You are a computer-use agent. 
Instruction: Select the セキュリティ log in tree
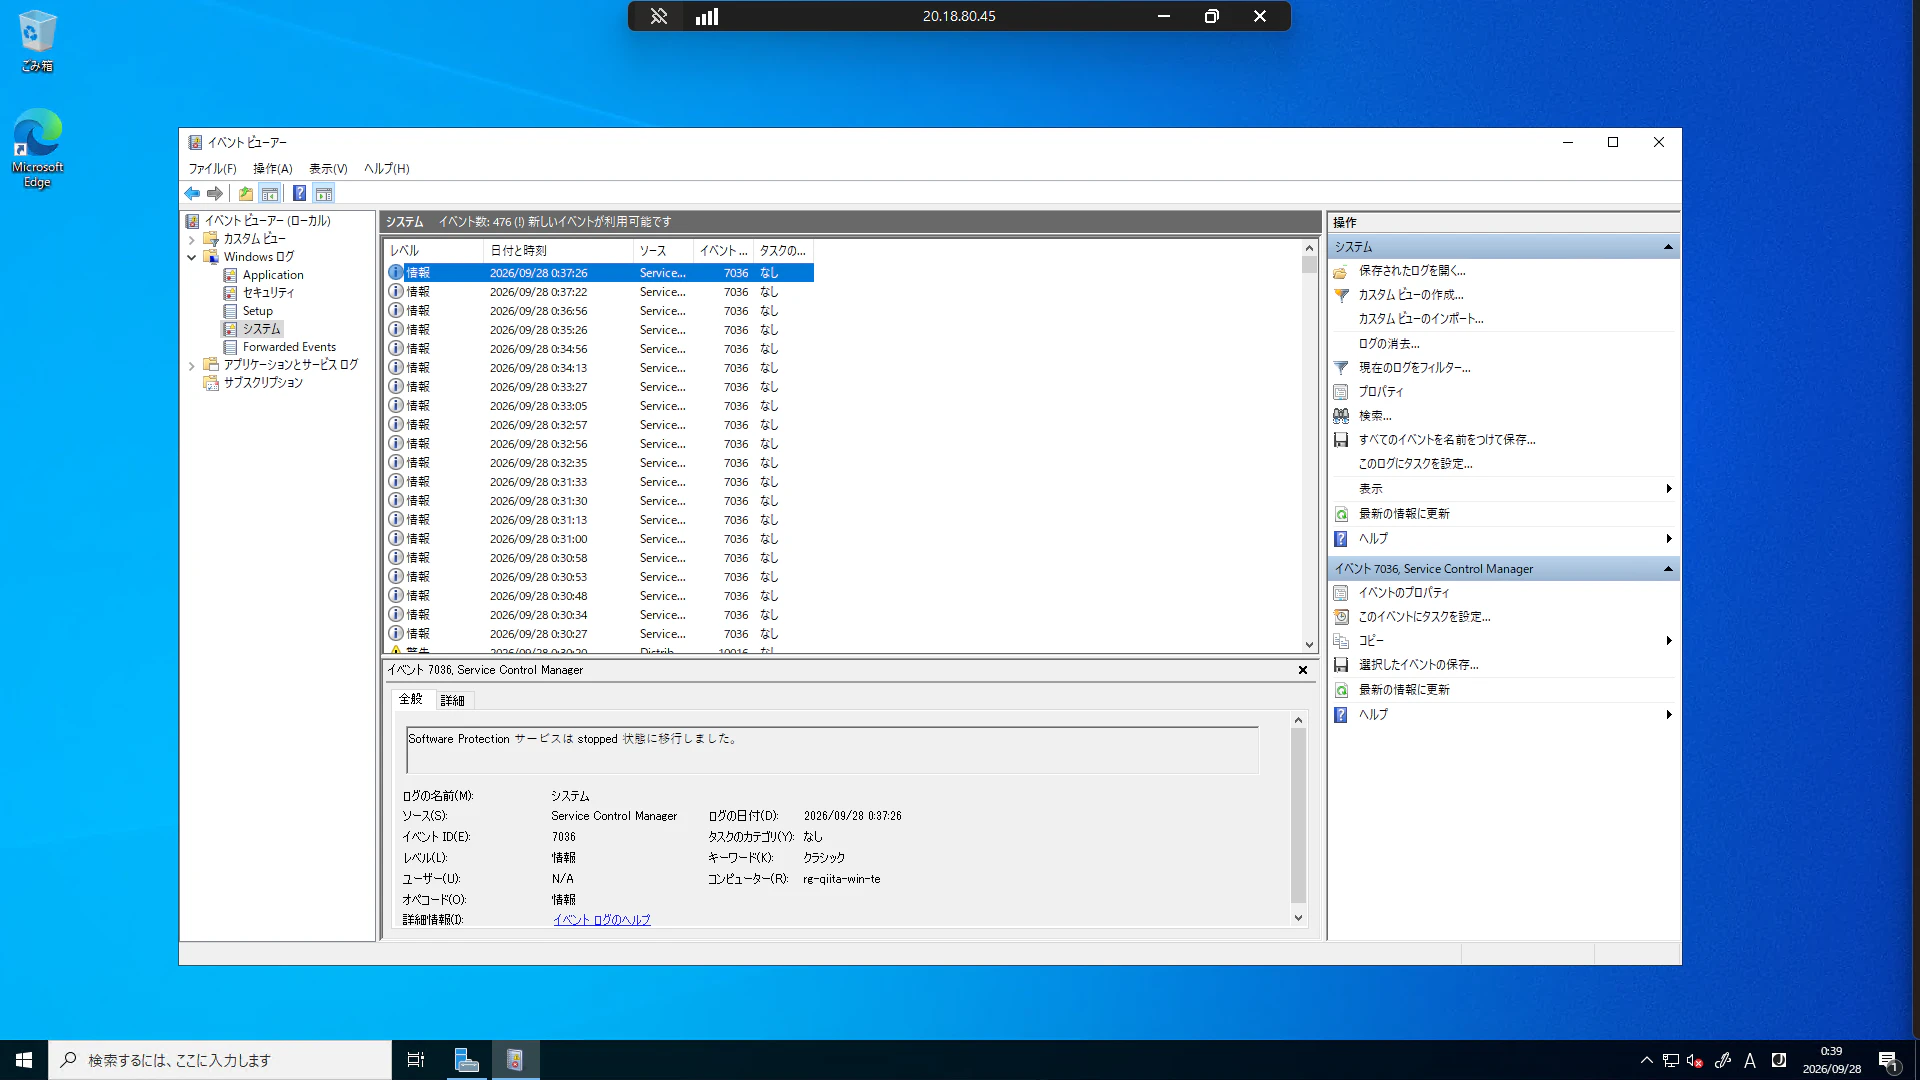[x=268, y=293]
